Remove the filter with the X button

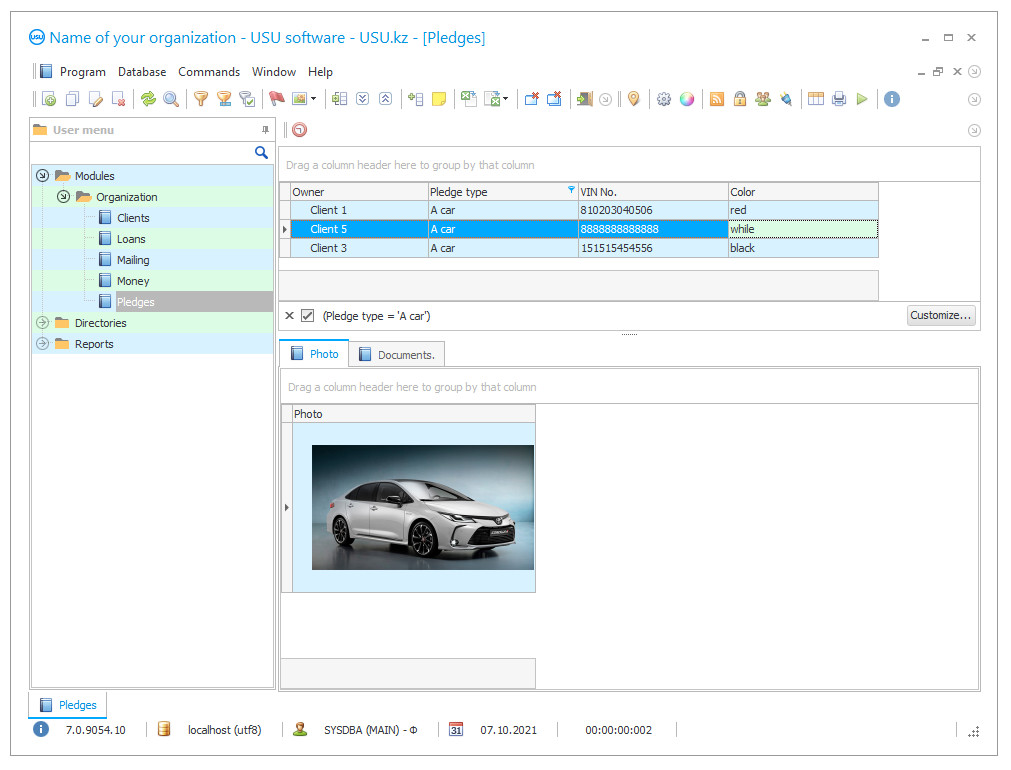(290, 315)
